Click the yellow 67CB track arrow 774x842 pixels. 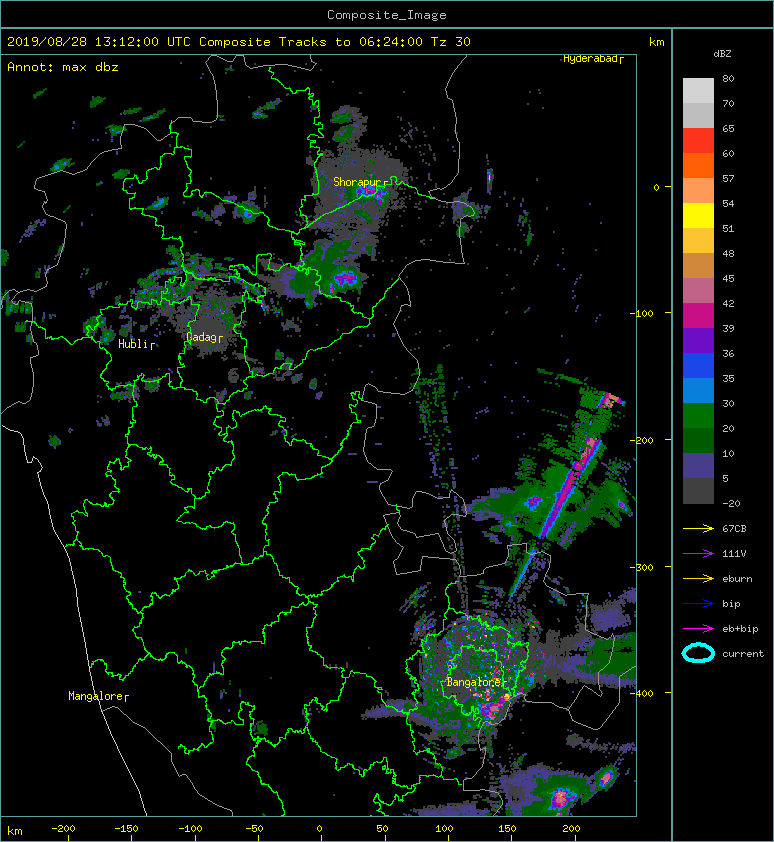698,528
